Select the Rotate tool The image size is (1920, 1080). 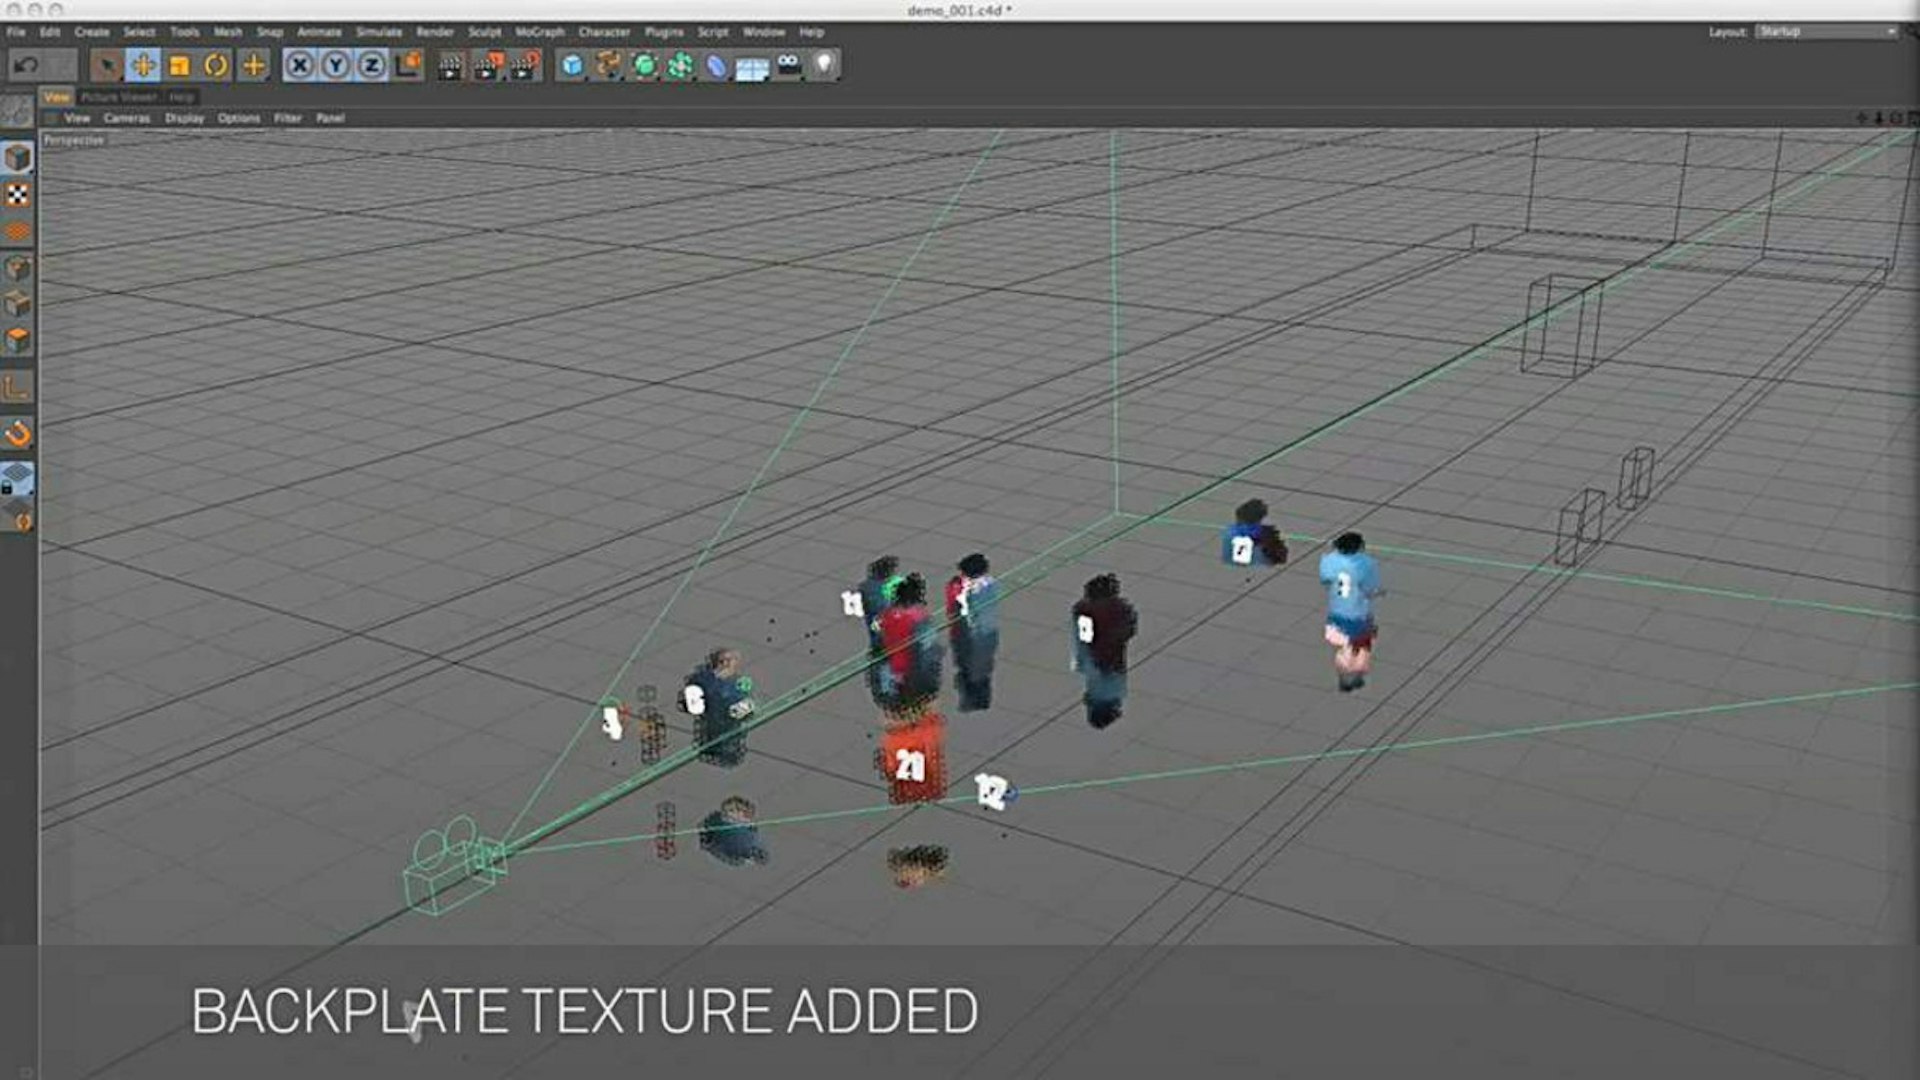coord(216,66)
